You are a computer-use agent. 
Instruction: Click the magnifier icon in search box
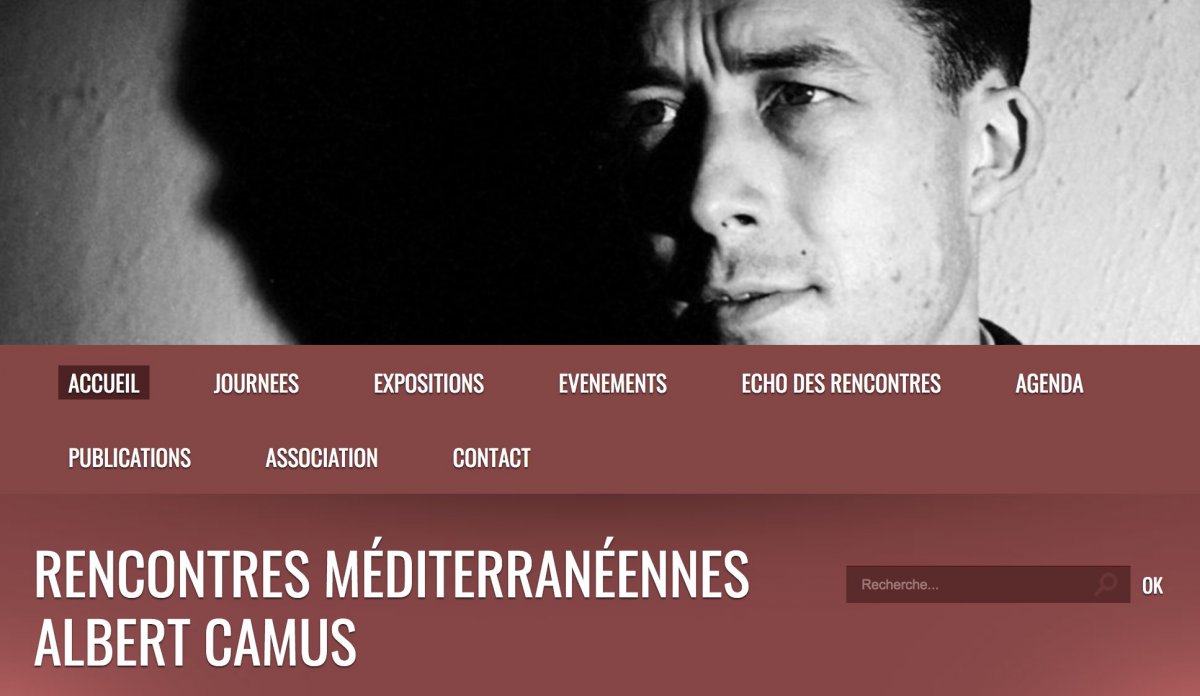click(x=1106, y=584)
